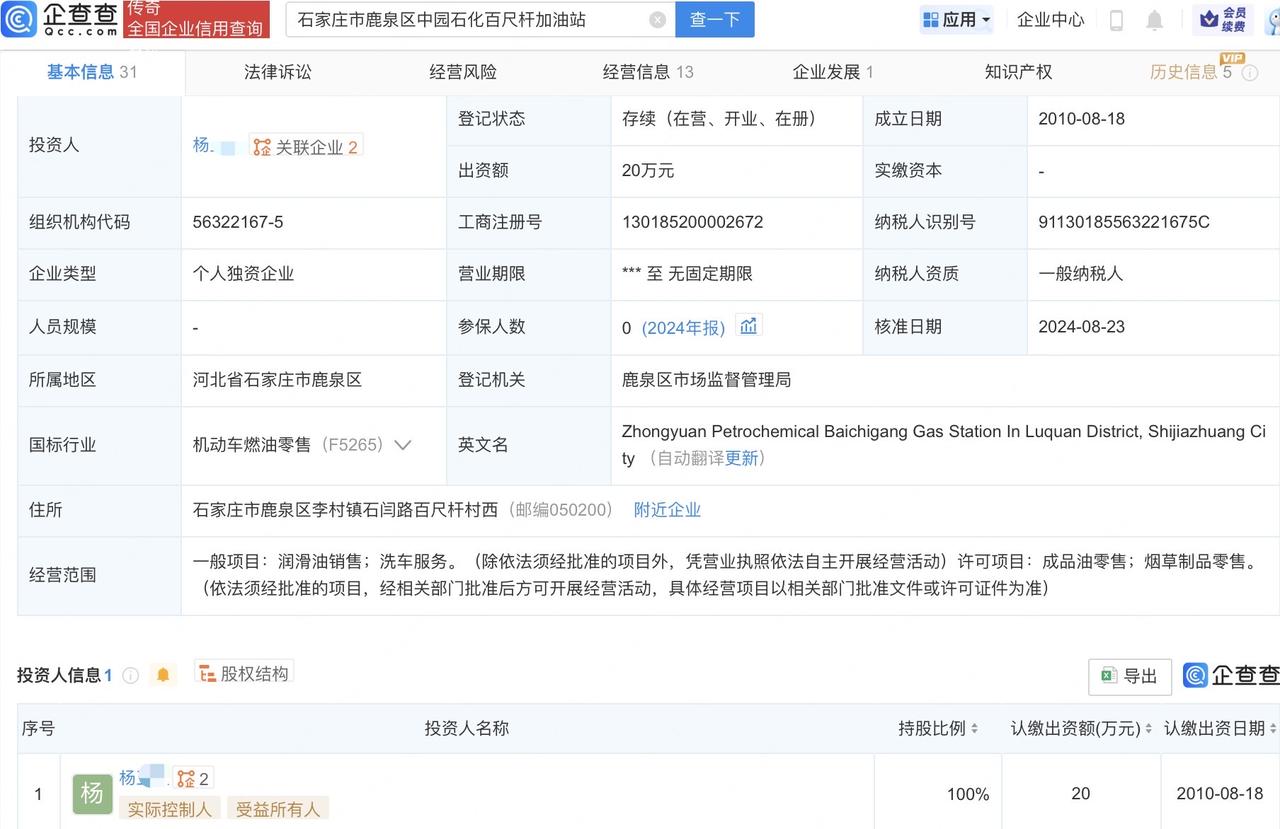Click the 全国企业信用查询 banner
This screenshot has height=829, width=1280.
pos(198,20)
